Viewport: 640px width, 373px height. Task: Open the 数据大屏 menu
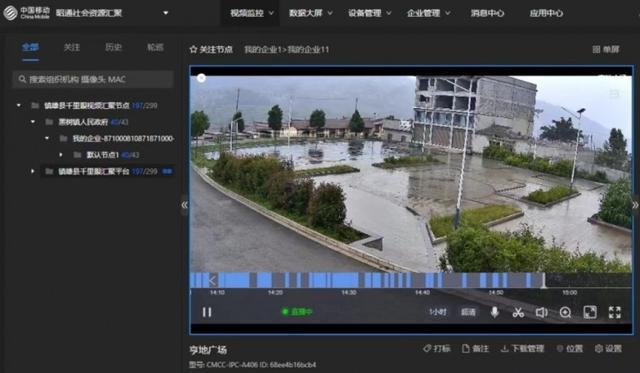point(310,13)
